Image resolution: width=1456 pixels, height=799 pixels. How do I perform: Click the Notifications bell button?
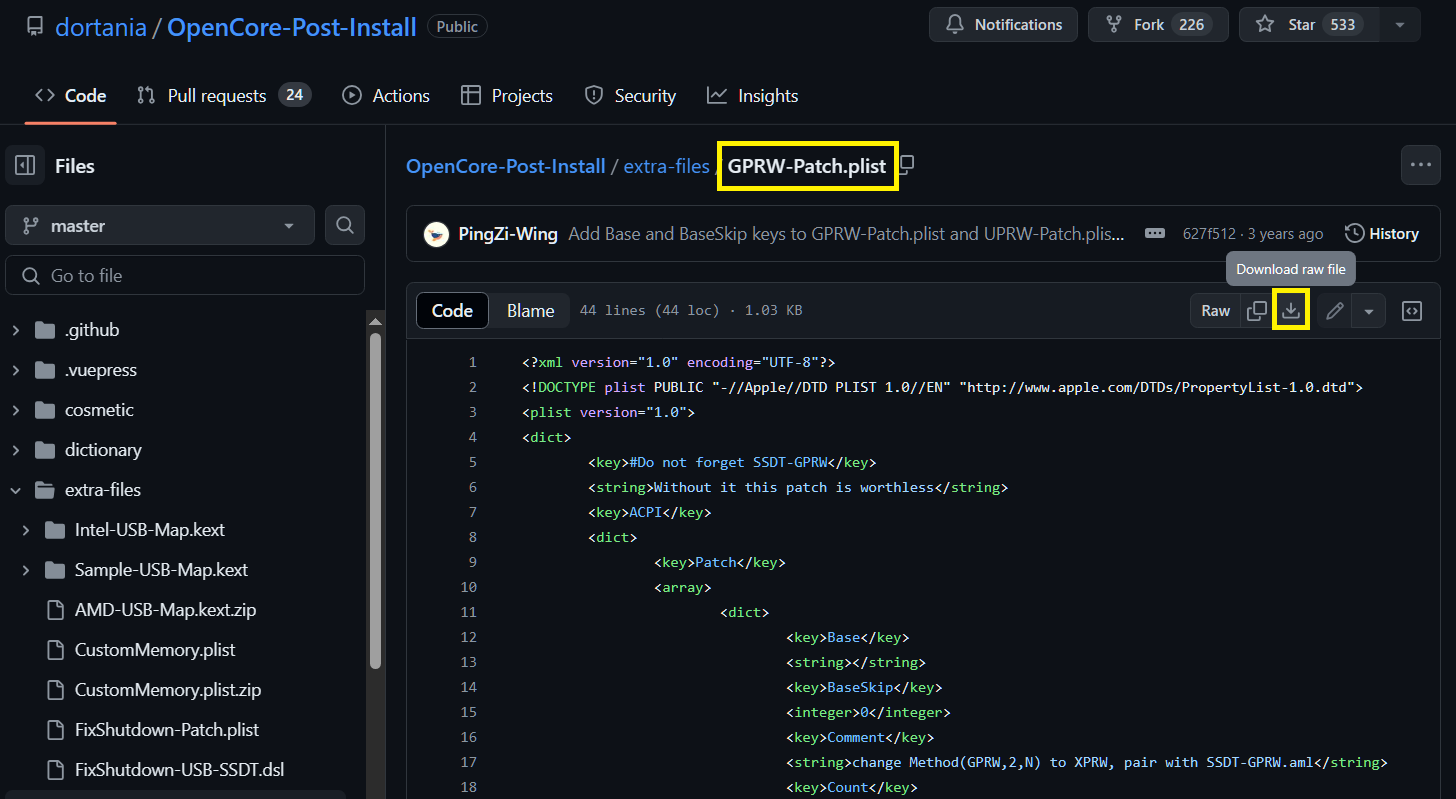pyautogui.click(x=1003, y=25)
